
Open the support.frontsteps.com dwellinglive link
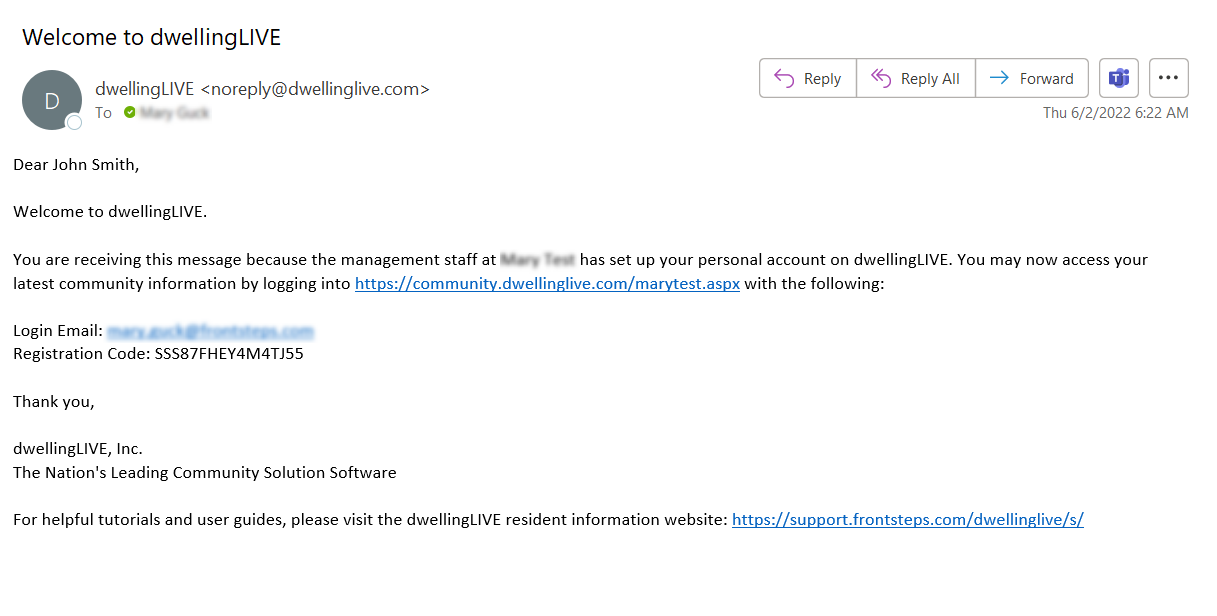(907, 520)
